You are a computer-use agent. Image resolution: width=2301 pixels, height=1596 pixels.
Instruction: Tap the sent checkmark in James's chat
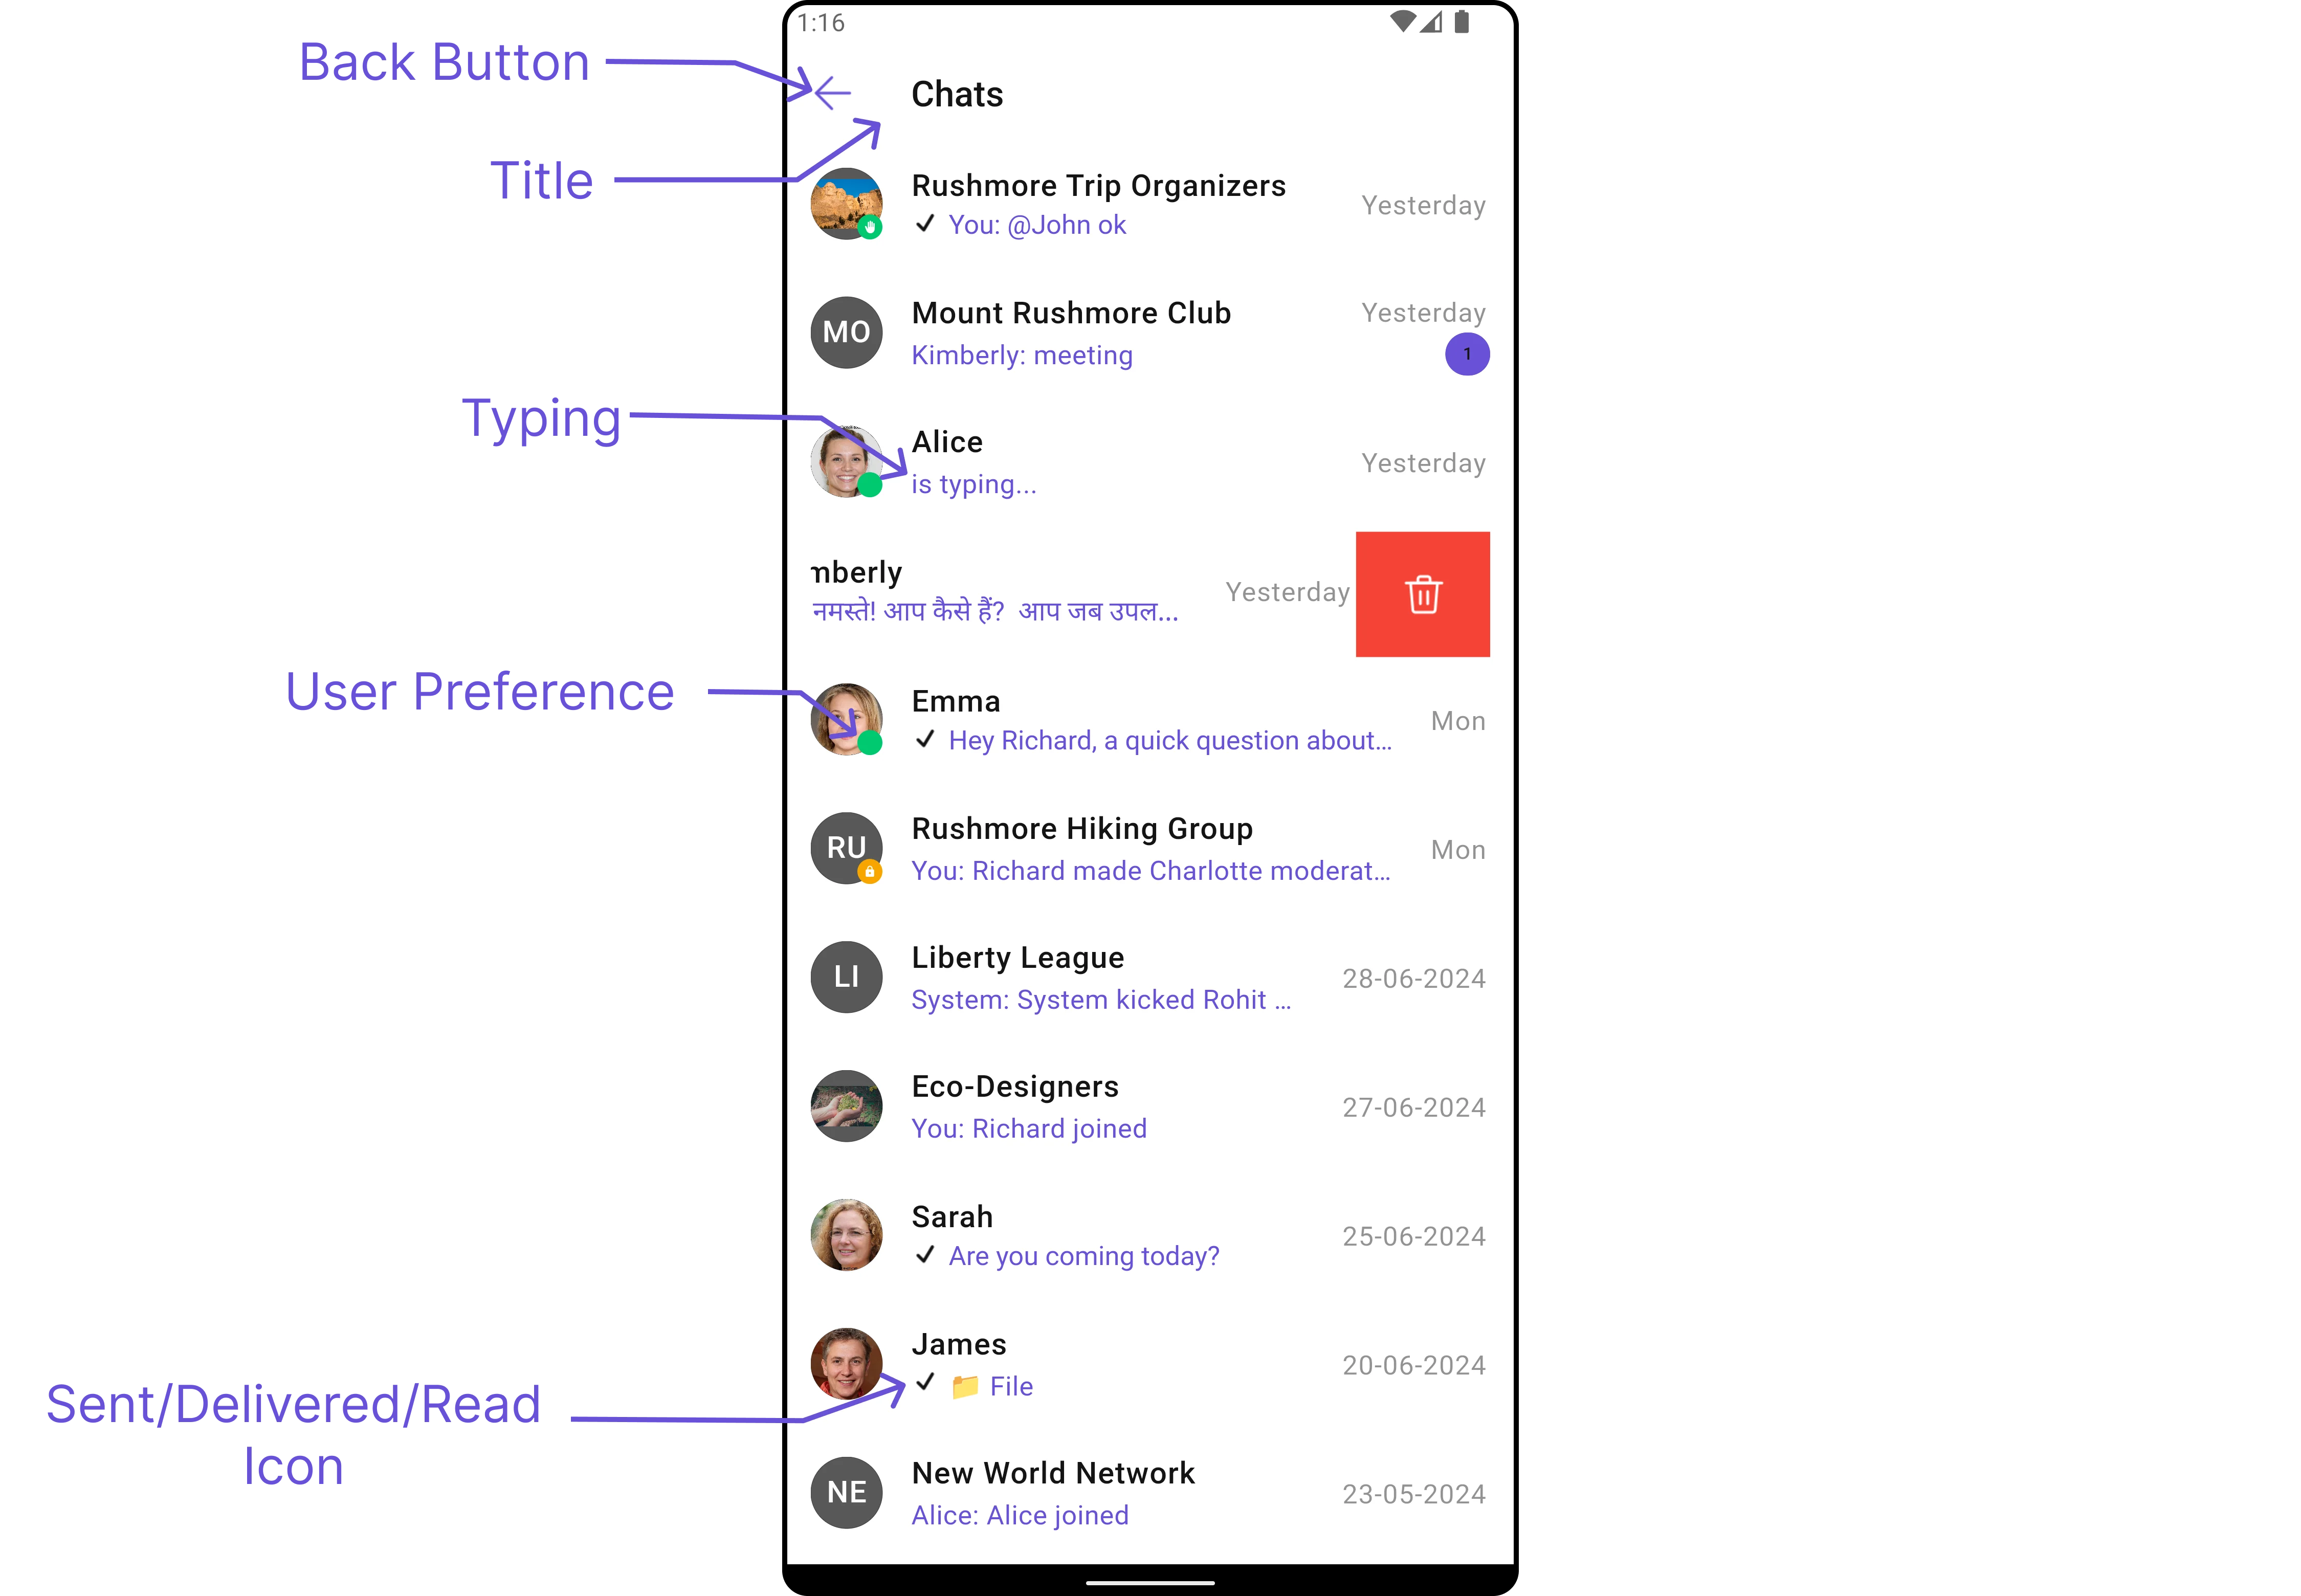(925, 1383)
